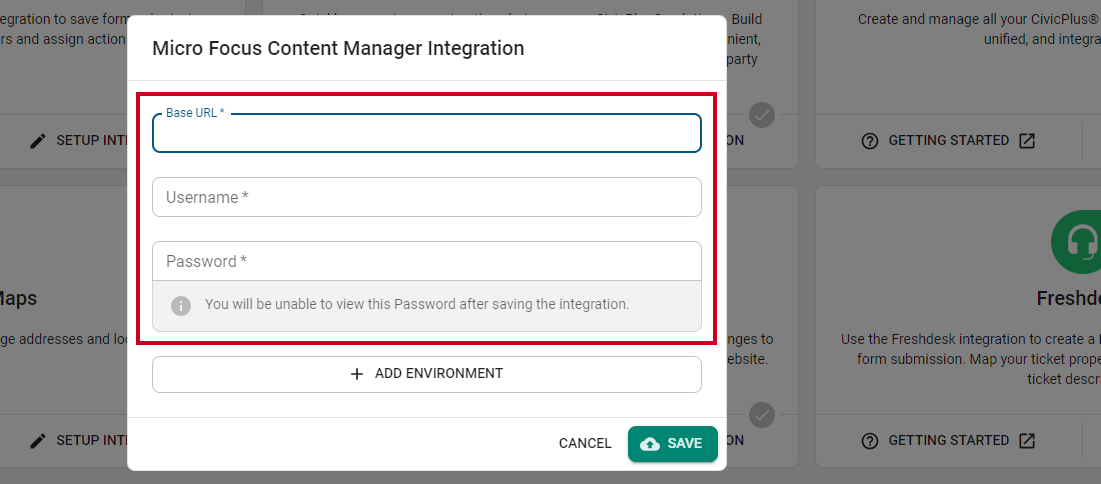This screenshot has width=1101, height=484.
Task: Click the Base URL input field
Action: [426, 133]
